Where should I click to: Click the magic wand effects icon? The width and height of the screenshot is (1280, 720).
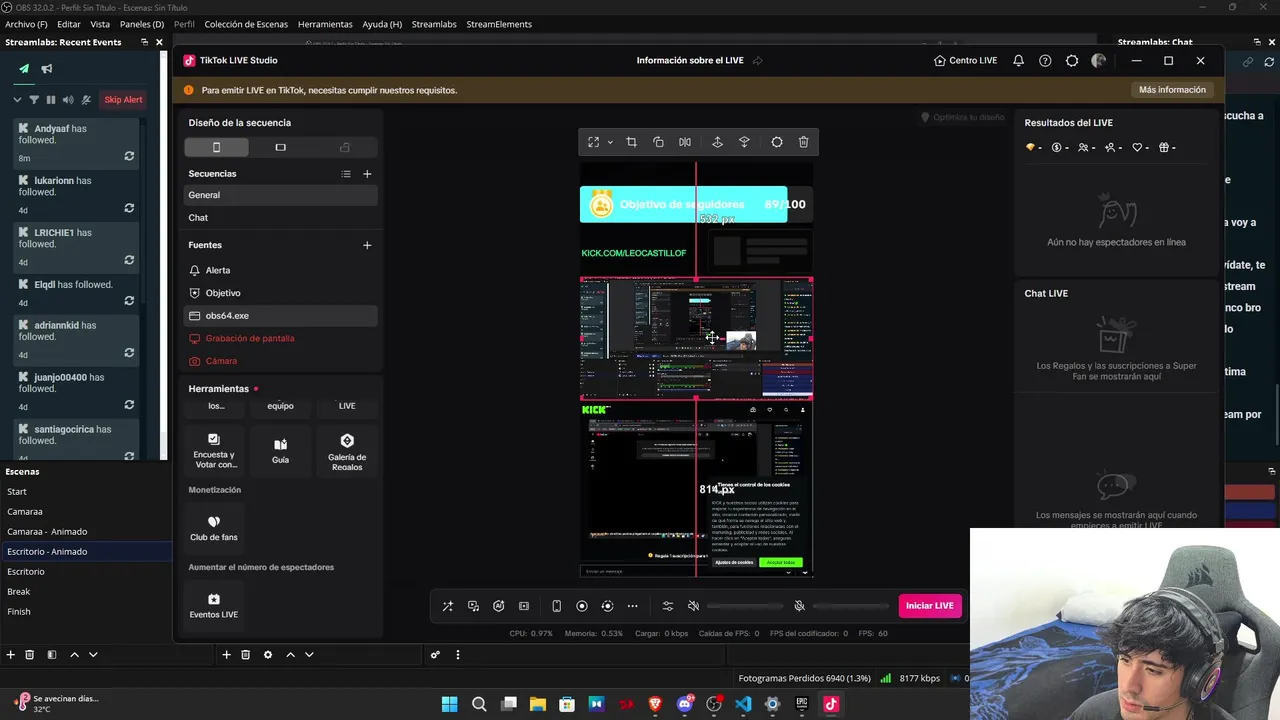point(448,606)
